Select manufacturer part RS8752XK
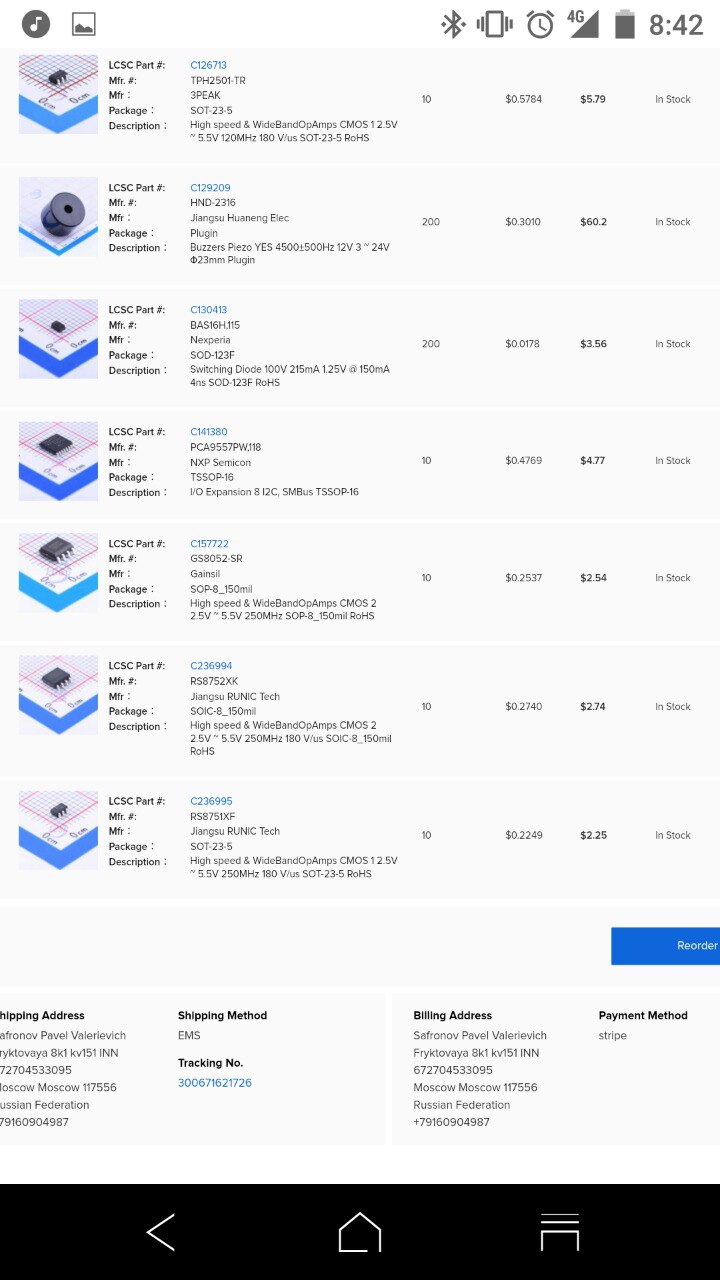The height and width of the screenshot is (1280, 720). pos(214,681)
